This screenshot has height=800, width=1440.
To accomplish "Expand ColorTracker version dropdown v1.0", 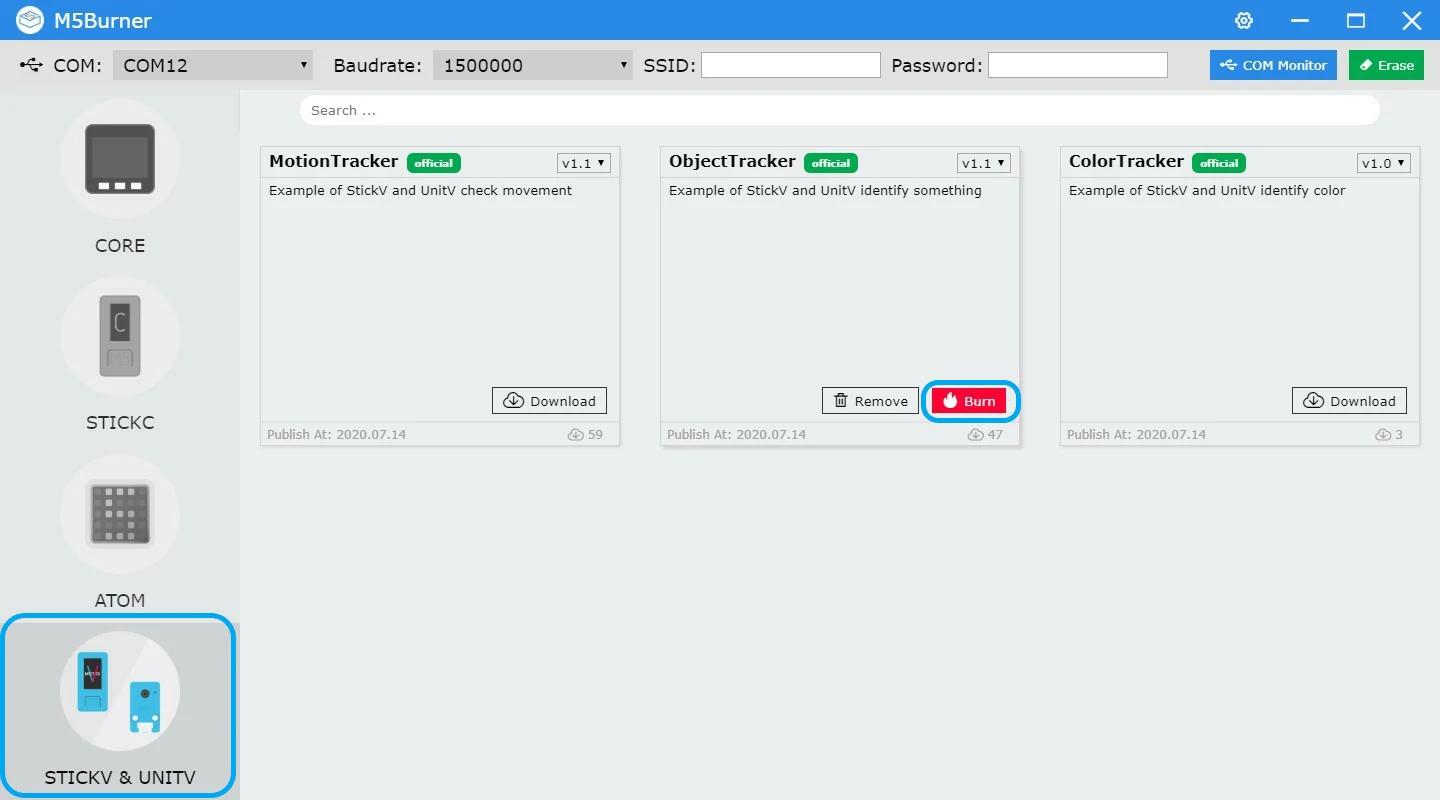I will pyautogui.click(x=1384, y=163).
